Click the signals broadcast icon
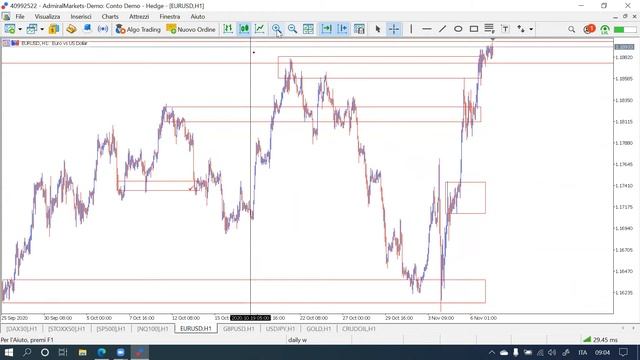This screenshot has height=360, width=640. click(x=103, y=29)
